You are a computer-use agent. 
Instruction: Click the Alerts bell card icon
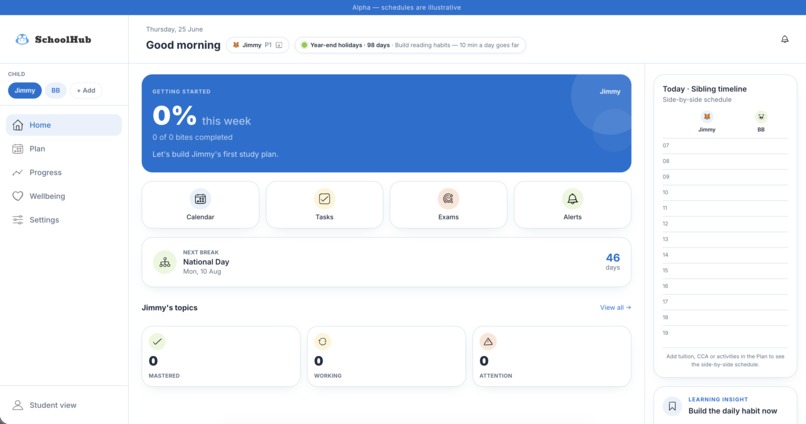pos(572,198)
